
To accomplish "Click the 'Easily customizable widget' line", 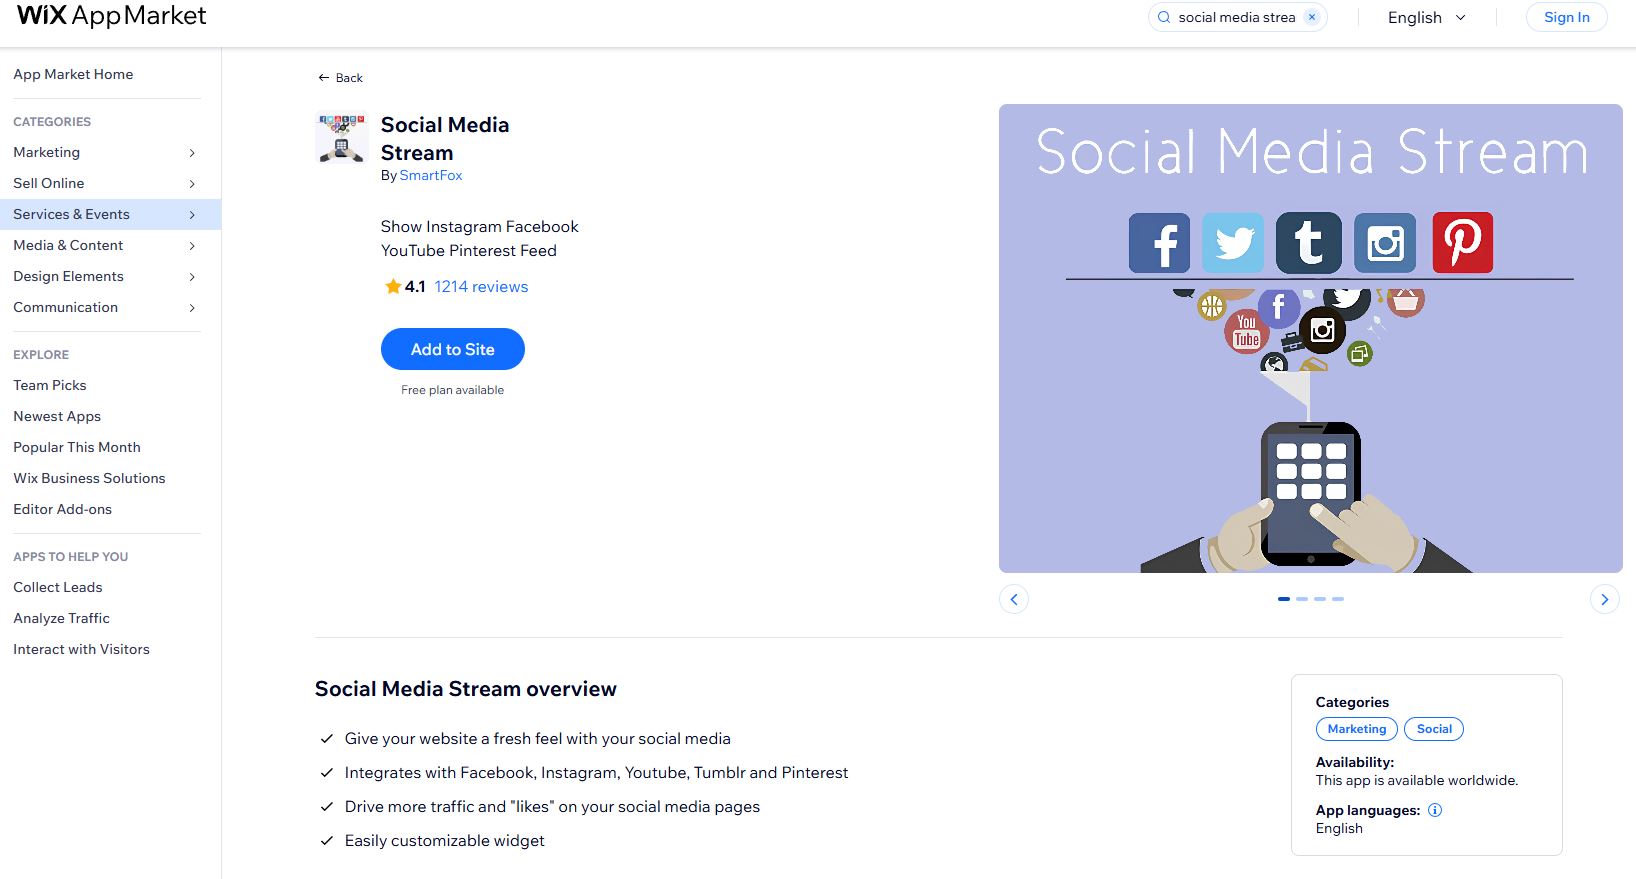I will 445,841.
